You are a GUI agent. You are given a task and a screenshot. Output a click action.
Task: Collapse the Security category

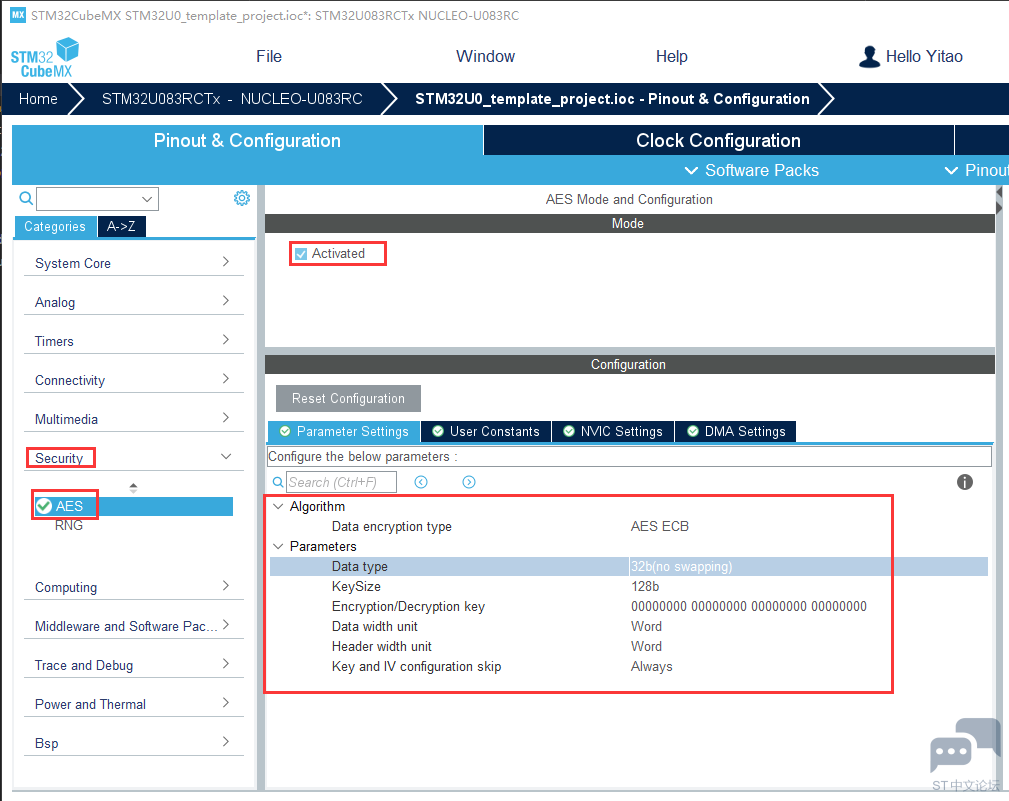coord(226,457)
